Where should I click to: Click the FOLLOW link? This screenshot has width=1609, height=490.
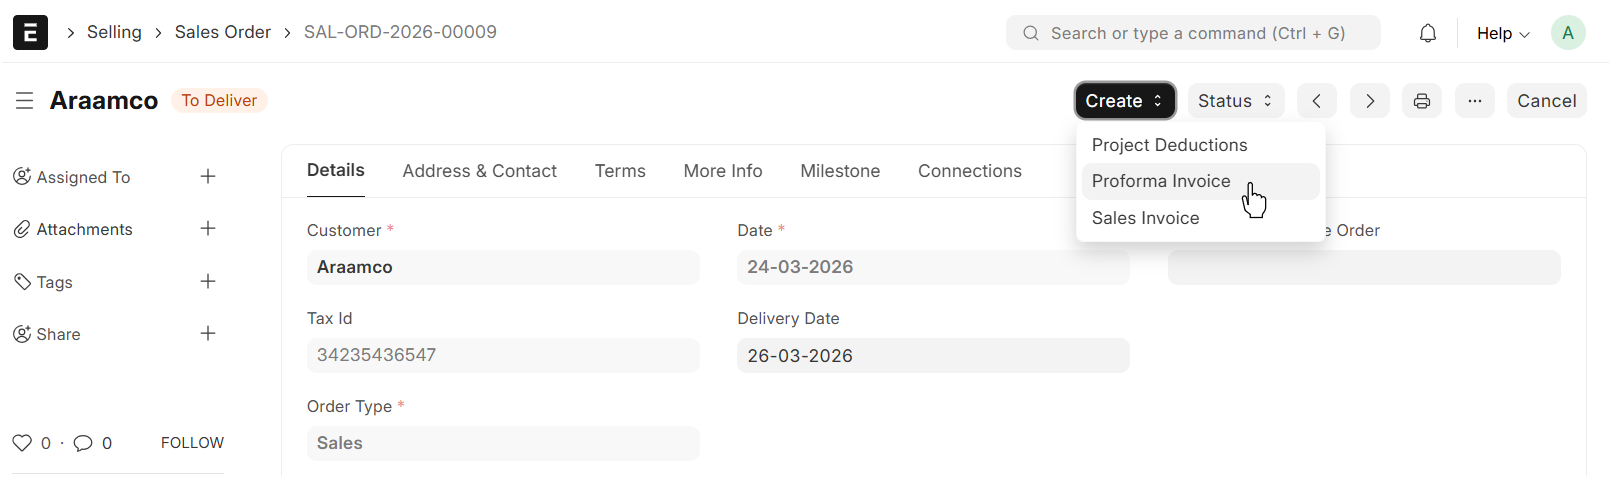point(192,443)
